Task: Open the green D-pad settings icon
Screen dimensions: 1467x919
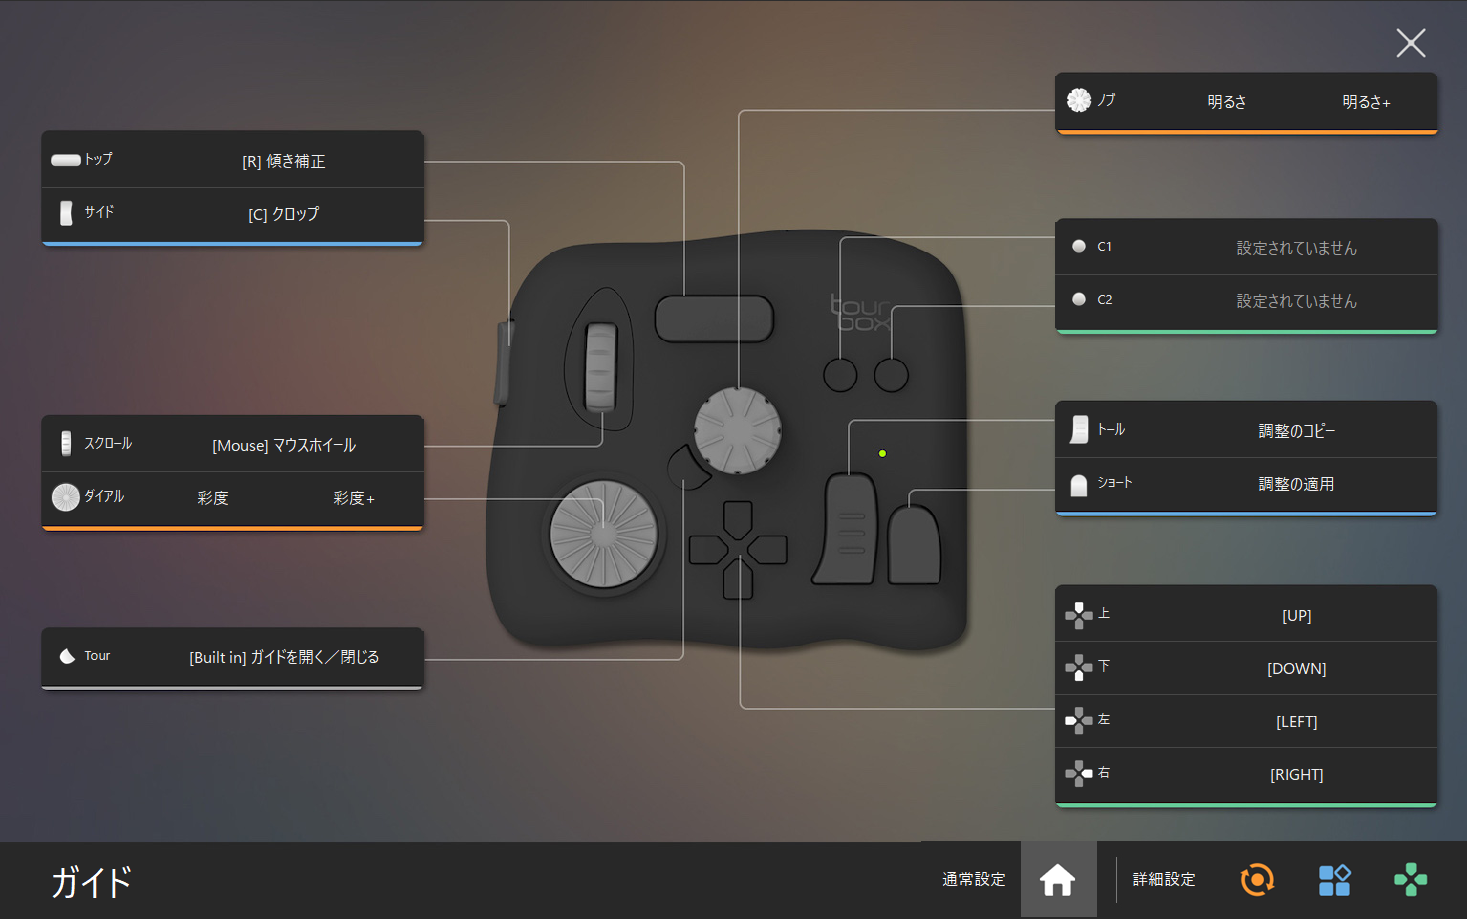Action: click(1410, 880)
